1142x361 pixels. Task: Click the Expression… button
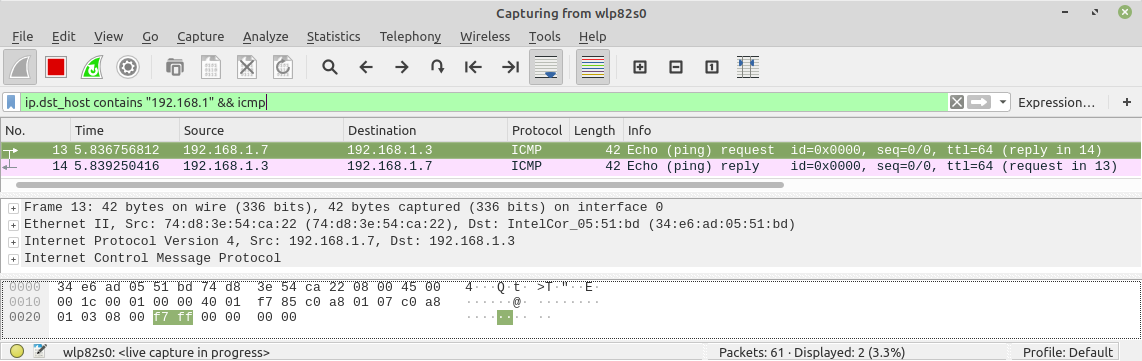click(1056, 103)
